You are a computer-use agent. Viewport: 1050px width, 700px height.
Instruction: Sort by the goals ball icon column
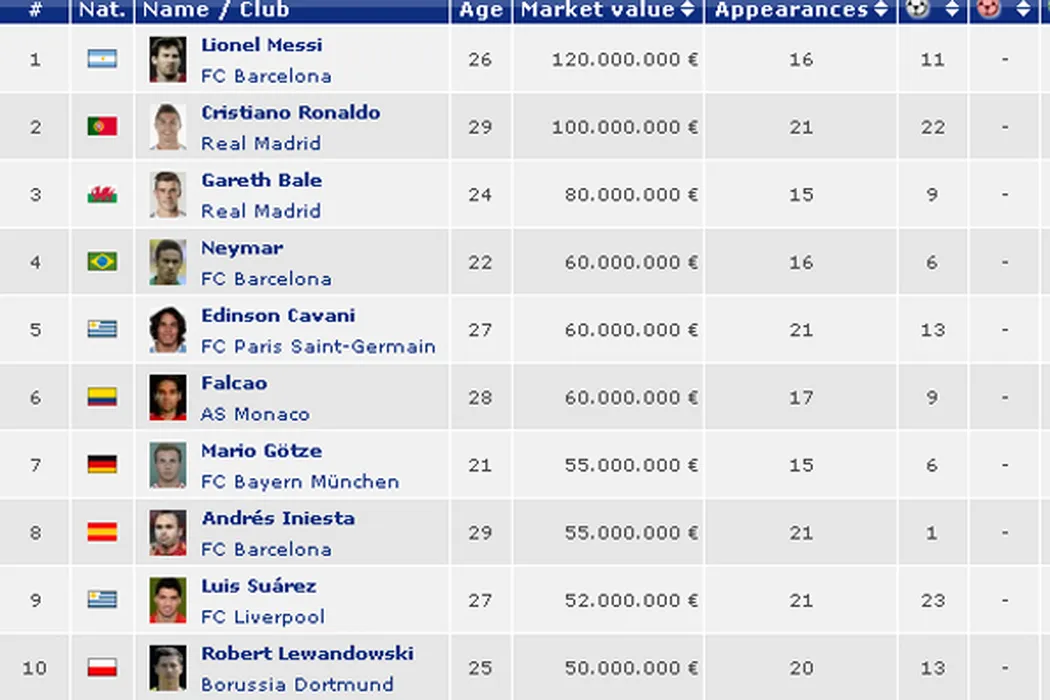click(x=932, y=10)
